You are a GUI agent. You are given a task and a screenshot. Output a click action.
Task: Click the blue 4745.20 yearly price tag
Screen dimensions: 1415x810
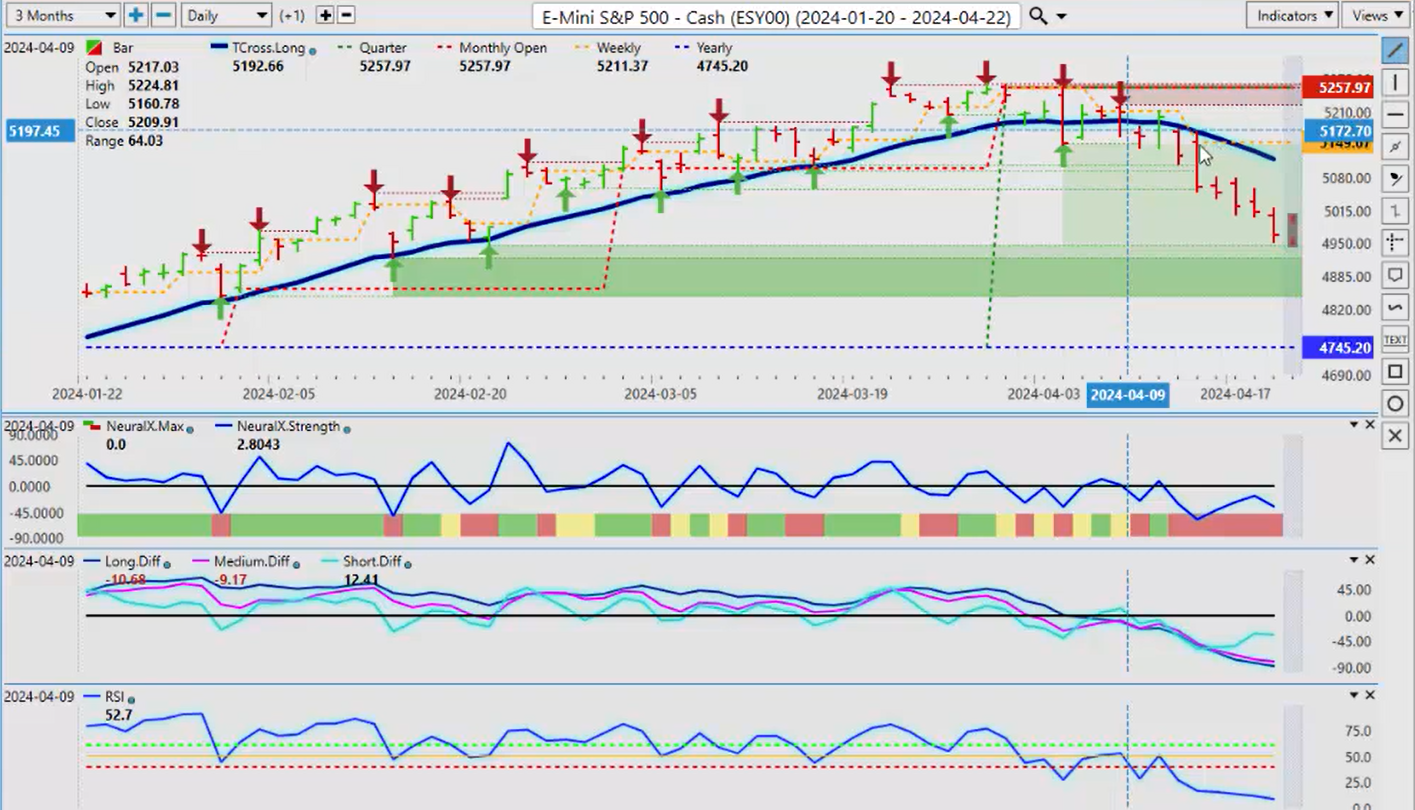click(x=1340, y=348)
